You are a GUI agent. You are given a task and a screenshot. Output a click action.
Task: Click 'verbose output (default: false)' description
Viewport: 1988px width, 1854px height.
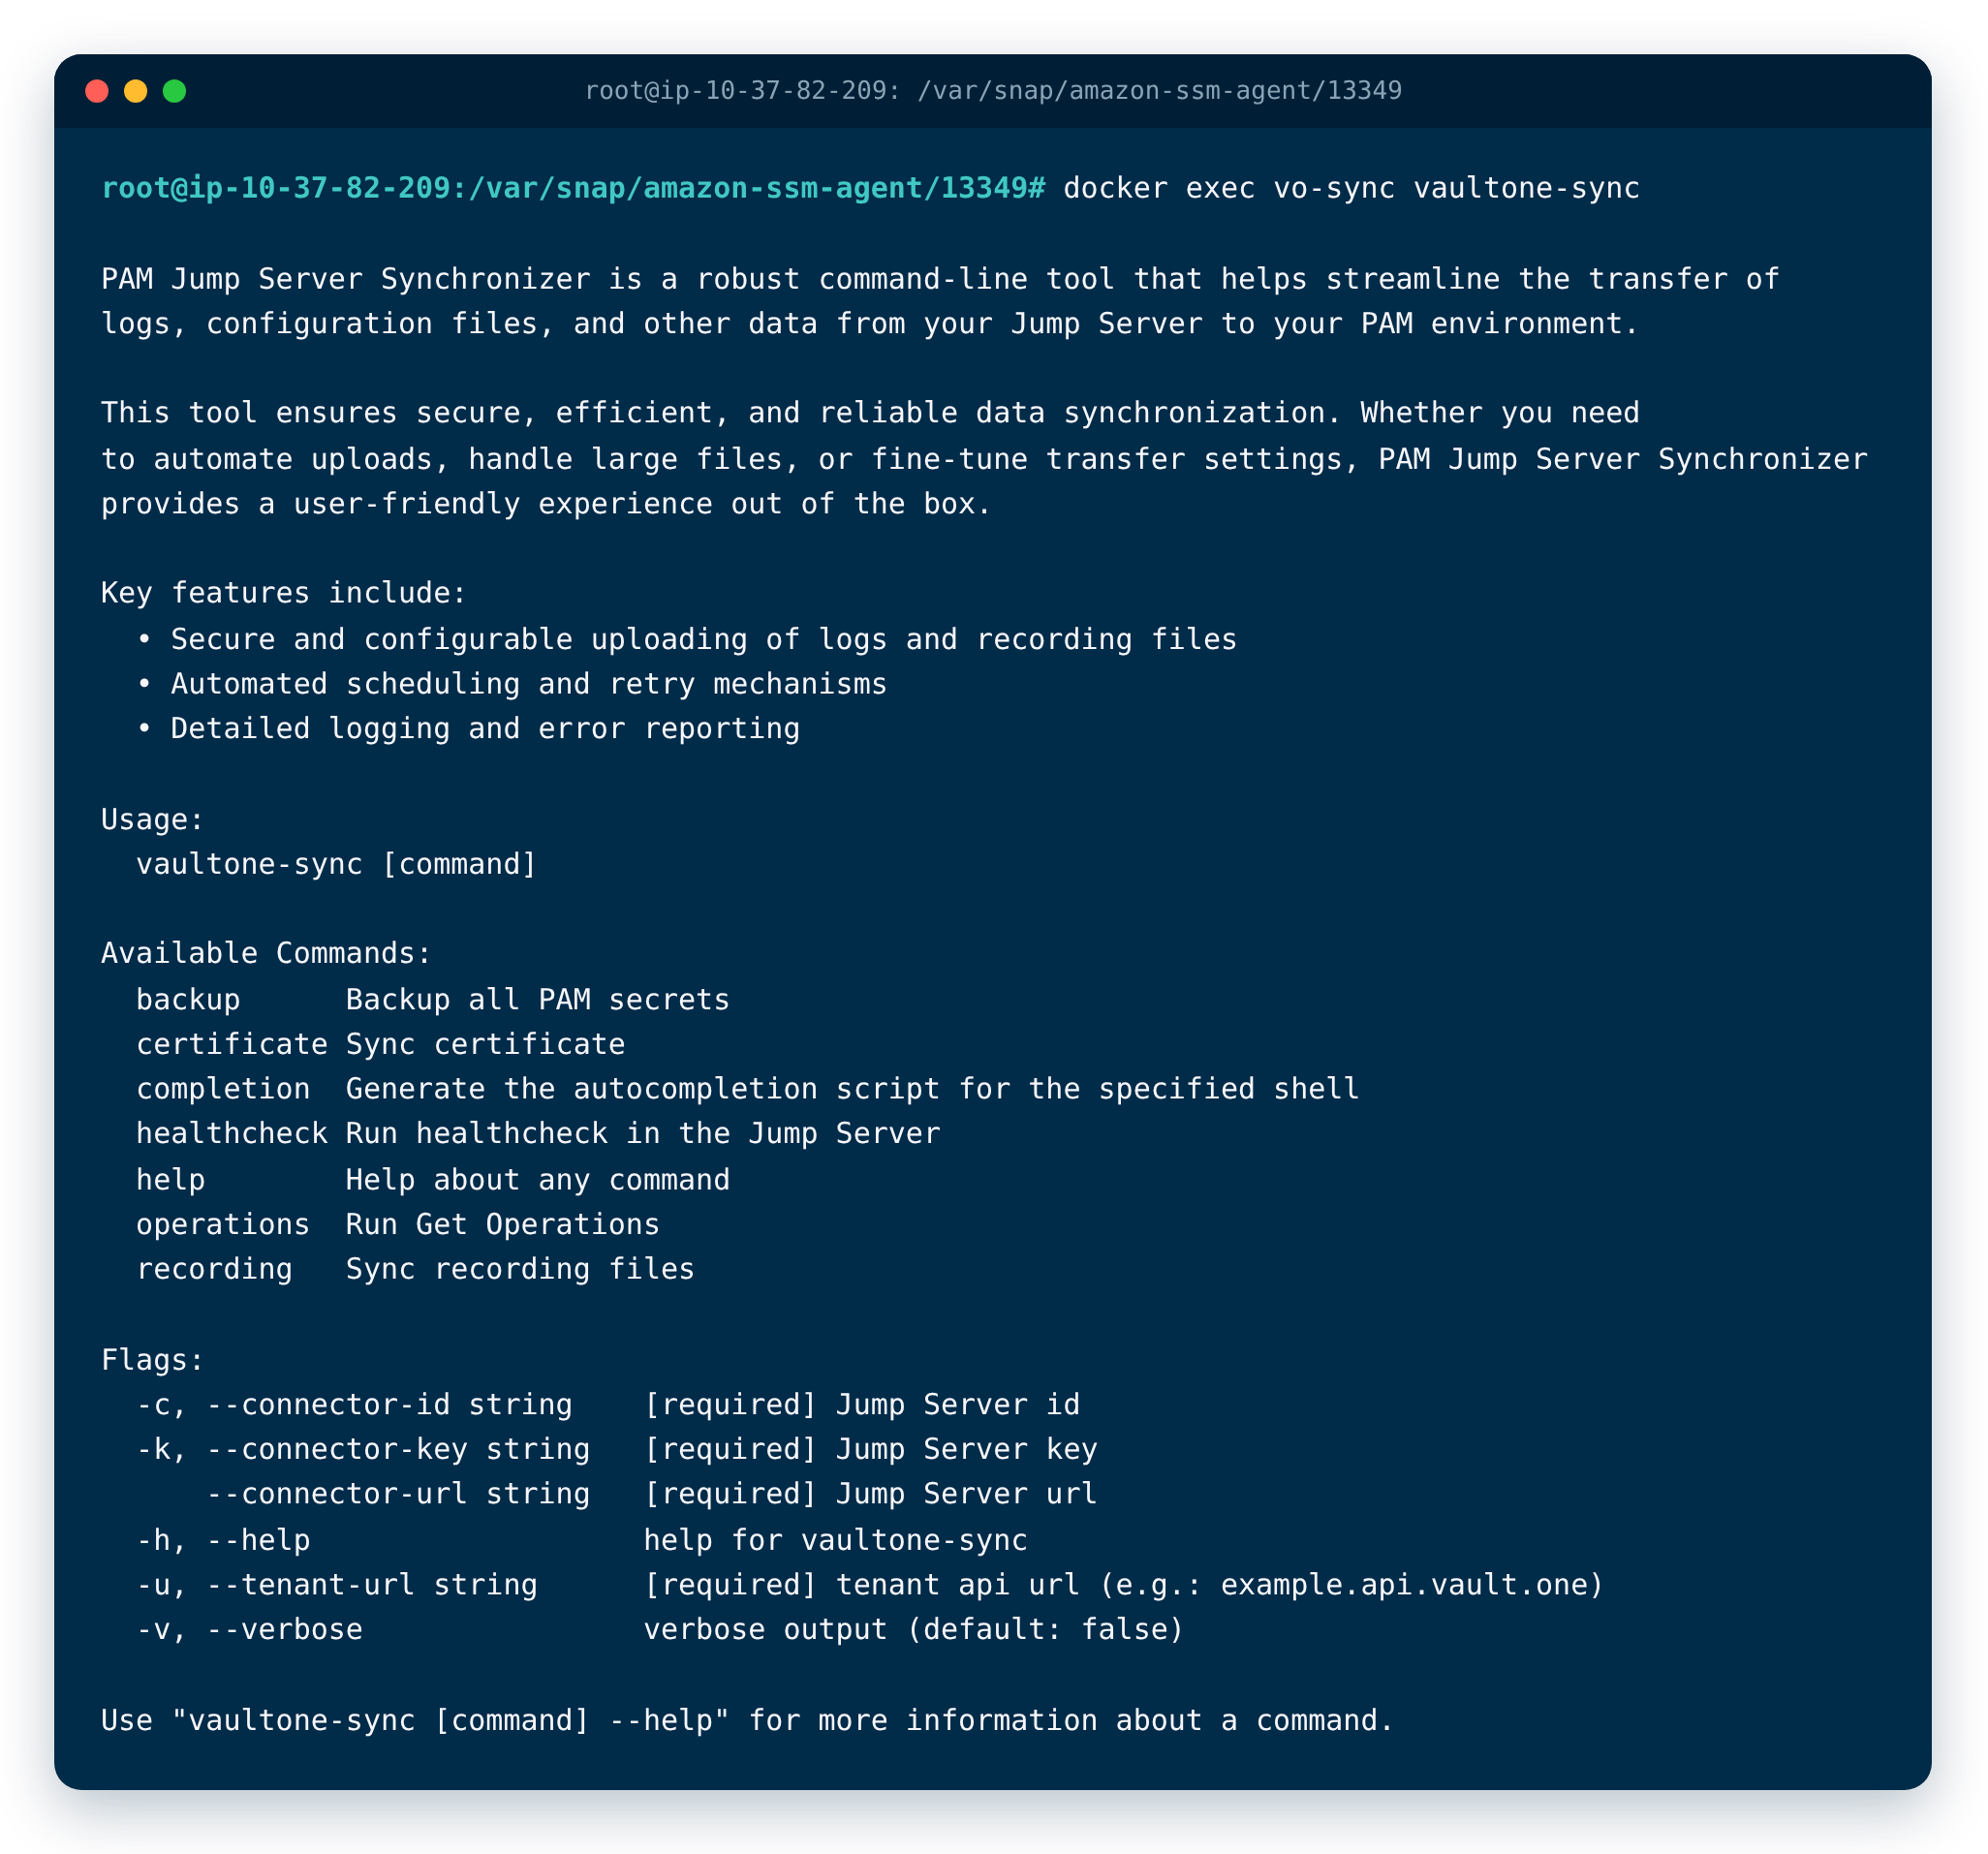pos(914,1629)
